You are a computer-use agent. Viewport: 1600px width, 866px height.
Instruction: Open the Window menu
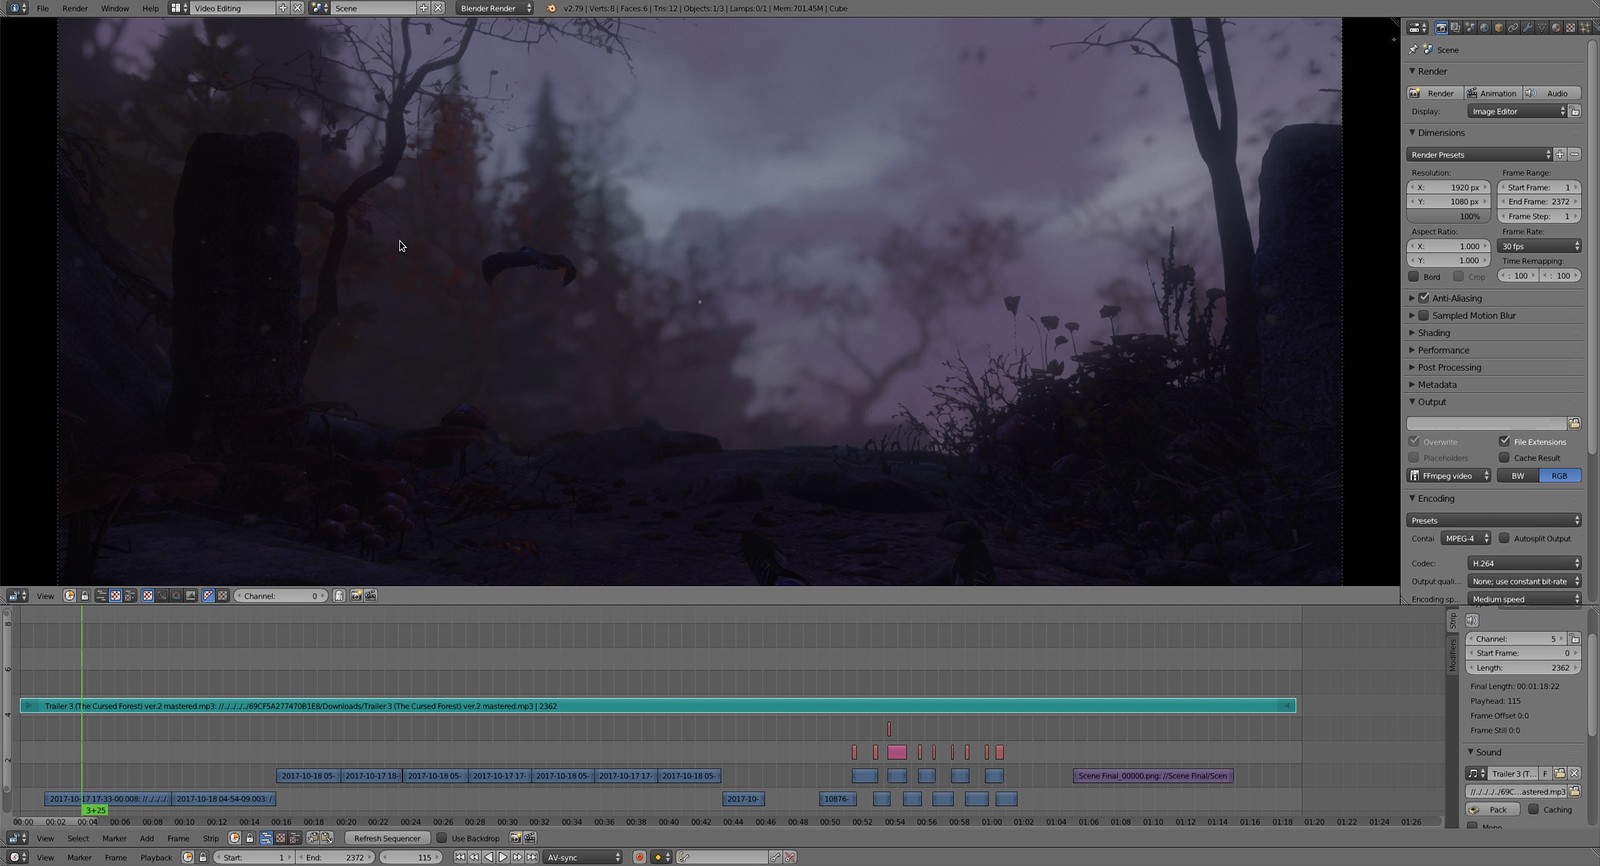pos(115,8)
